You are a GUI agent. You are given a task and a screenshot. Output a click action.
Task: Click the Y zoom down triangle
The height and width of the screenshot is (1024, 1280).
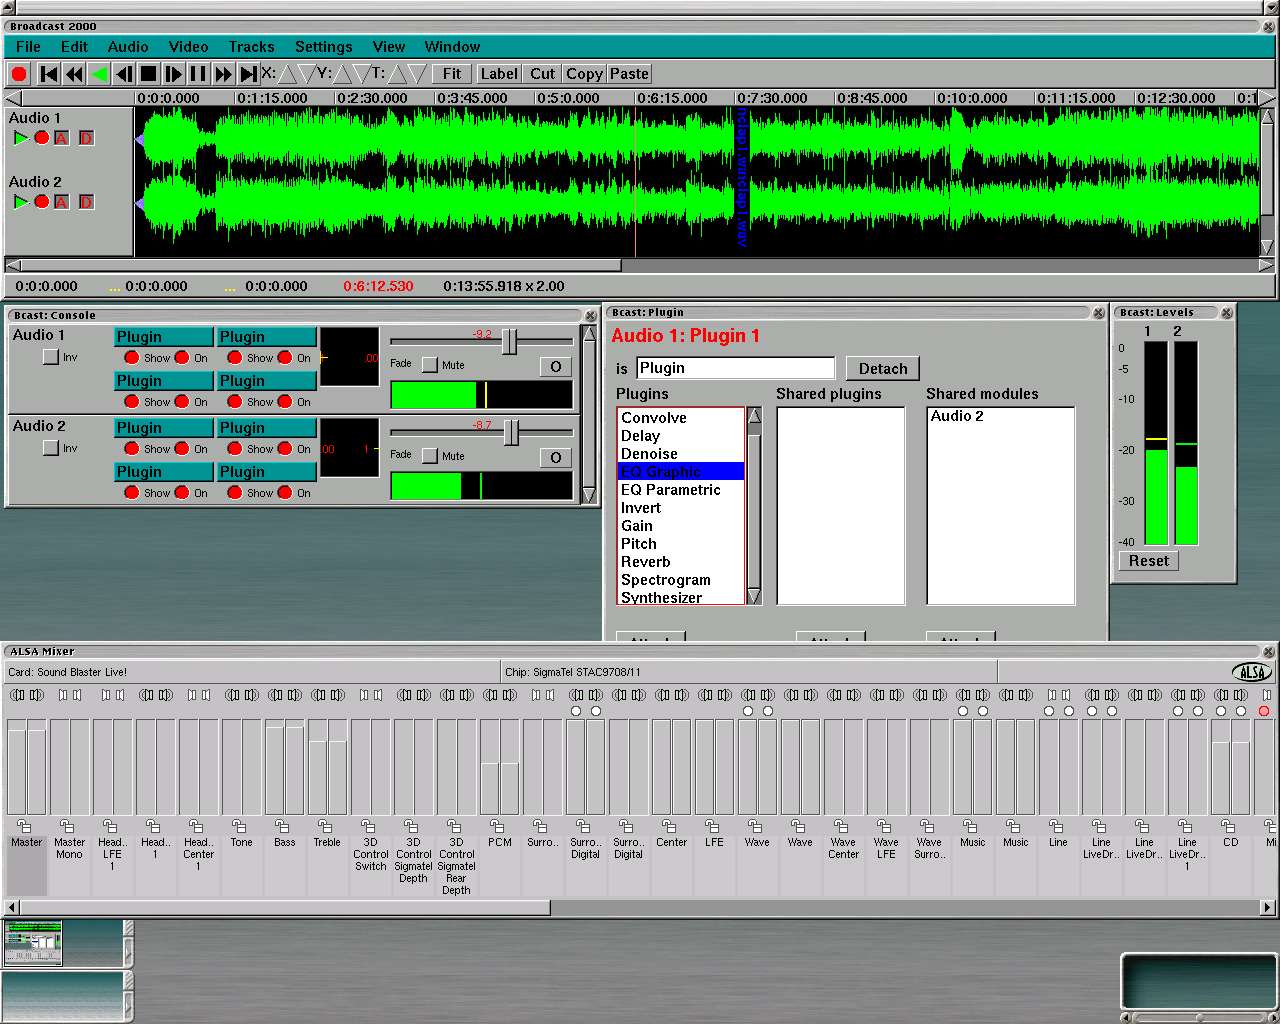(x=362, y=74)
